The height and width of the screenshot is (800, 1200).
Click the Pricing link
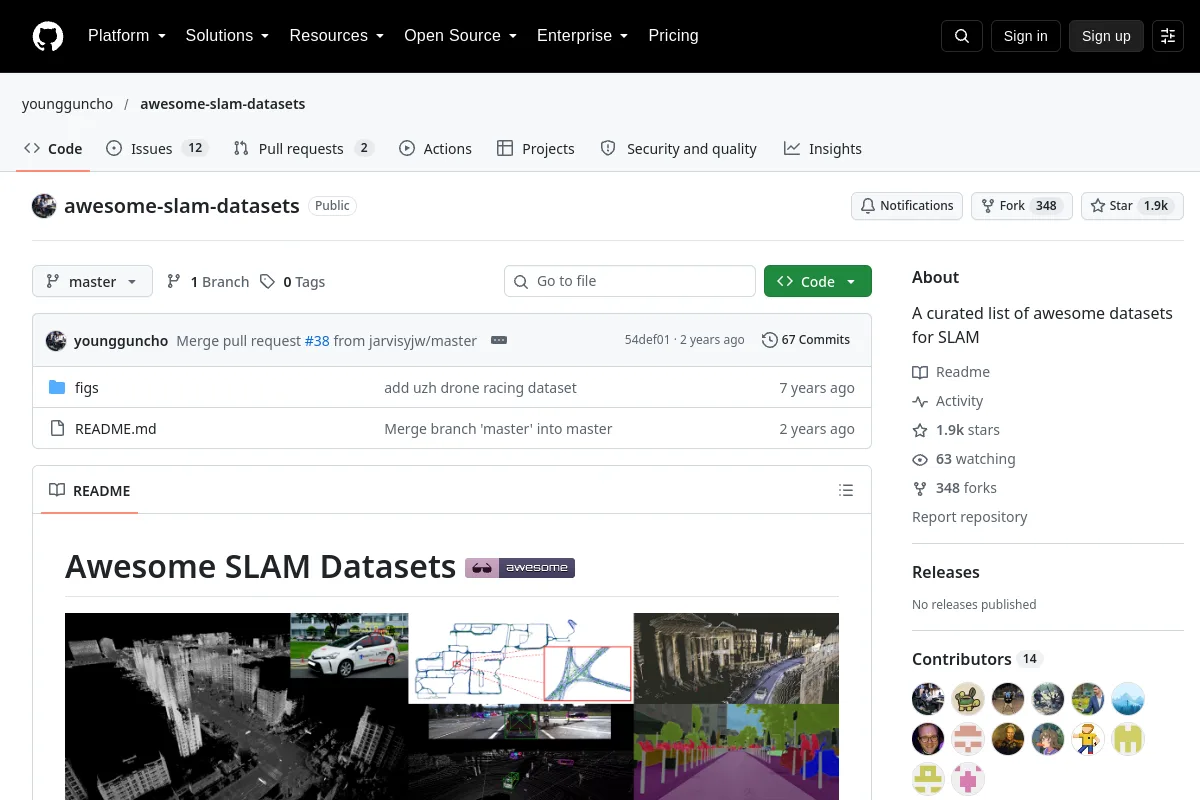[673, 36]
